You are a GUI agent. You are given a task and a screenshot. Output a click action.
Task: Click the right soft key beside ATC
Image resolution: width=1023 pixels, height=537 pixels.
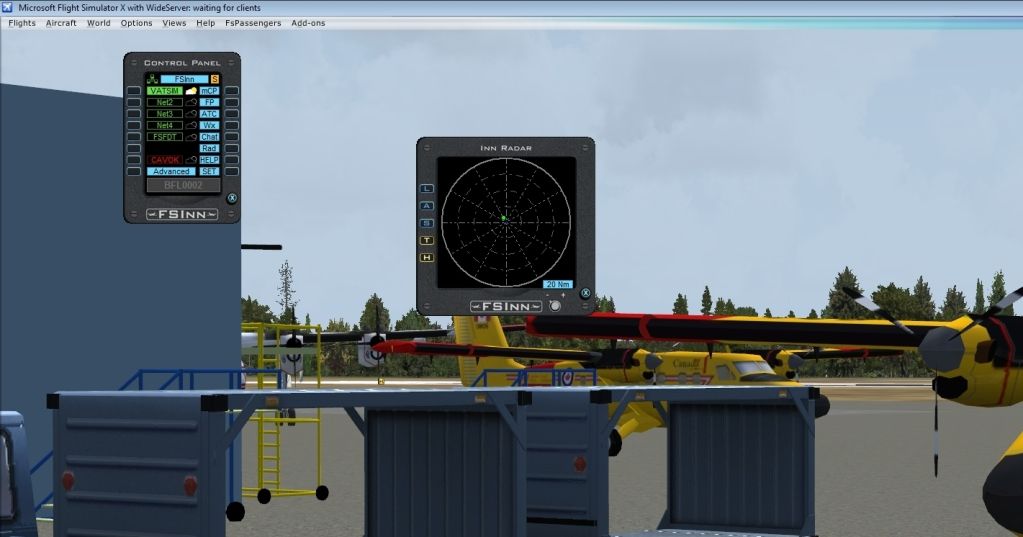(x=232, y=114)
